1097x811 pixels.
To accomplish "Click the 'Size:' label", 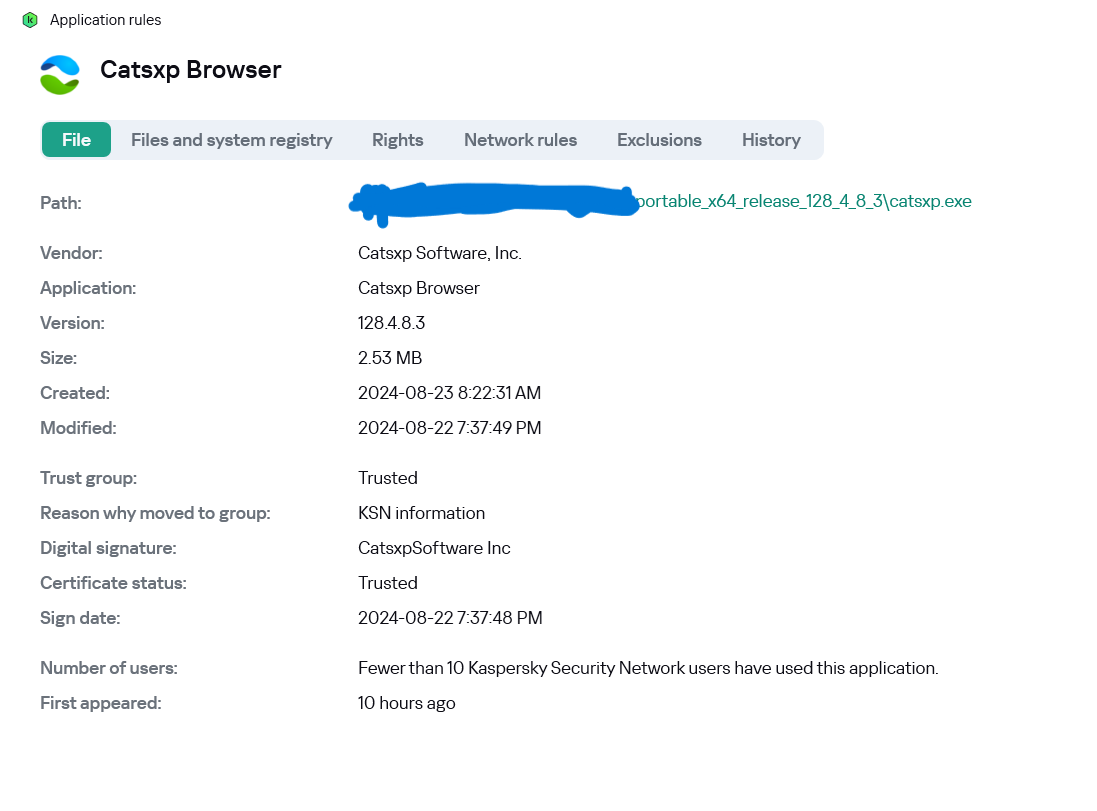I will click(59, 358).
